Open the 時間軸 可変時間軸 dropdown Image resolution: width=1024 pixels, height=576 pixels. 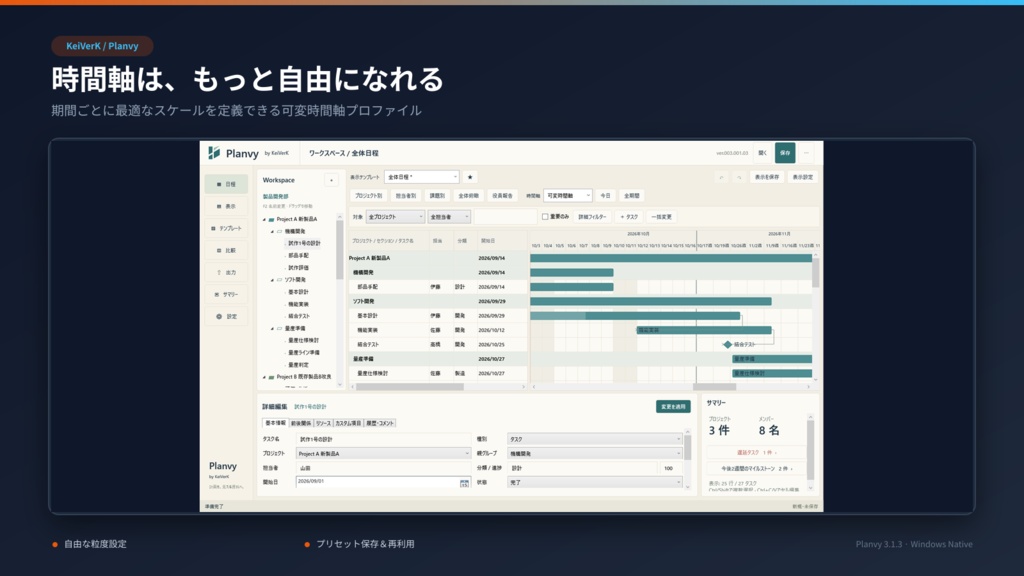[568, 195]
